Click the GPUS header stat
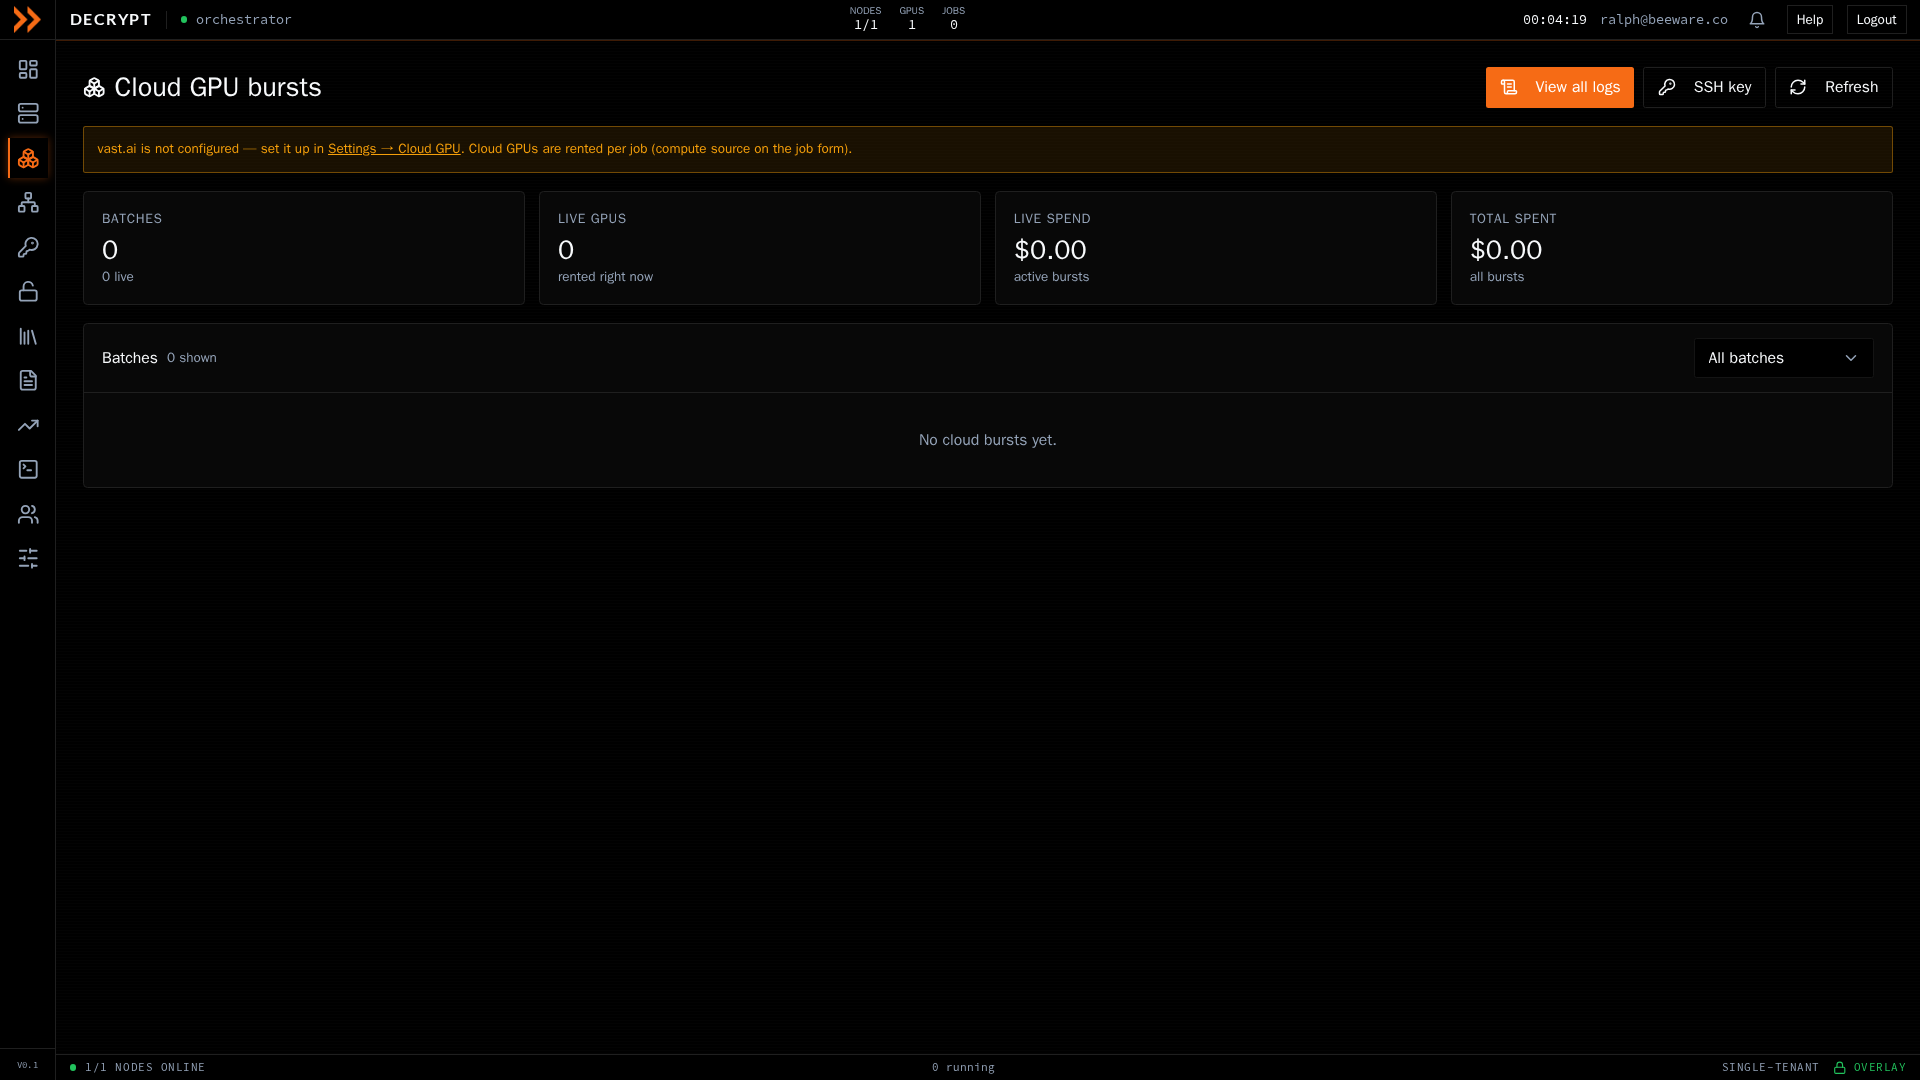Image resolution: width=1920 pixels, height=1080 pixels. [x=911, y=19]
